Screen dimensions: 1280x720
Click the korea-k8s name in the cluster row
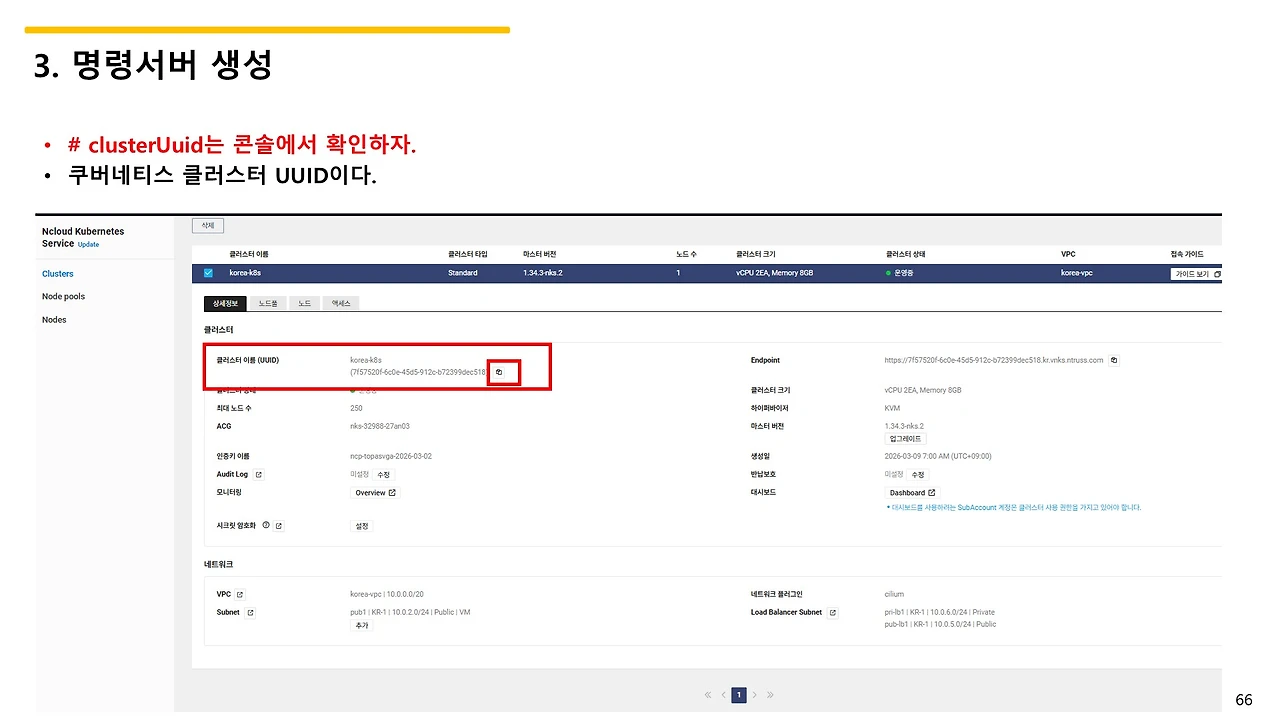pyautogui.click(x=245, y=273)
